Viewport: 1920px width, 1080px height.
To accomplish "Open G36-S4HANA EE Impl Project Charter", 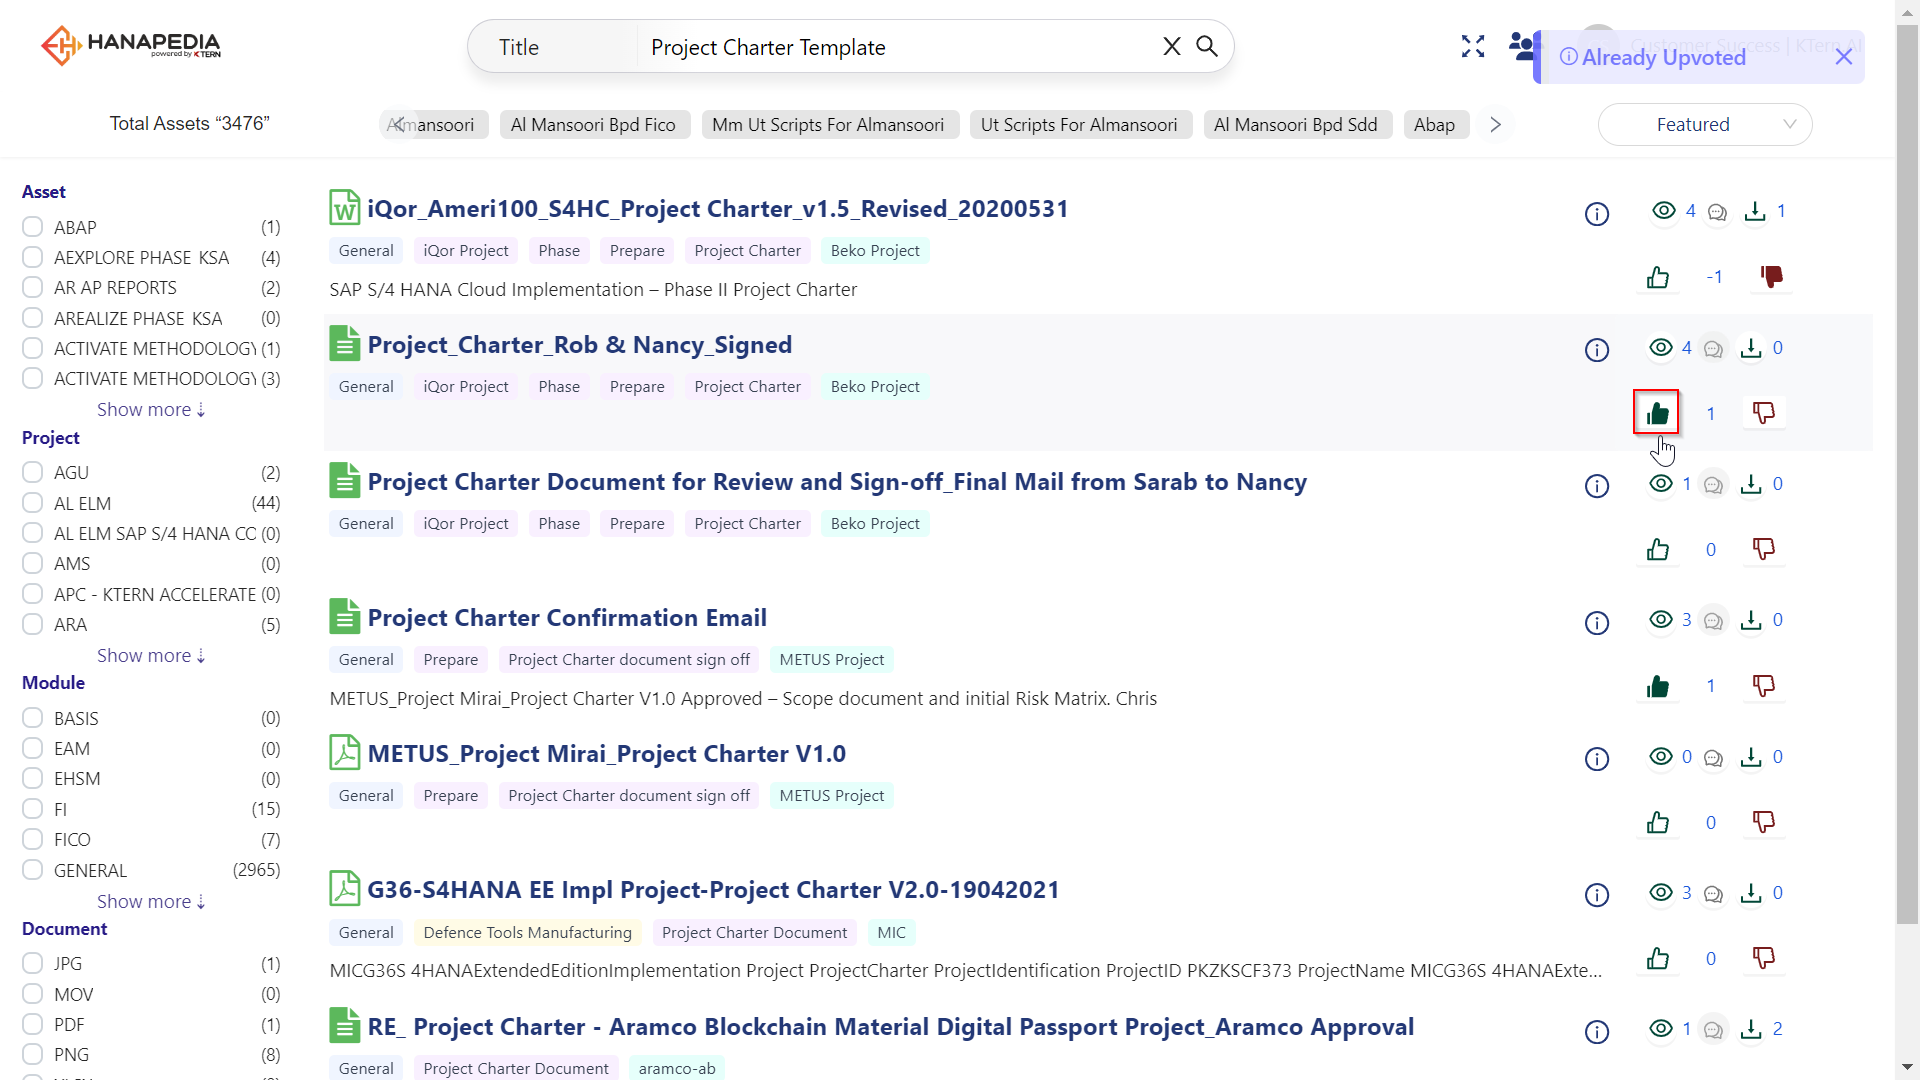I will [714, 890].
